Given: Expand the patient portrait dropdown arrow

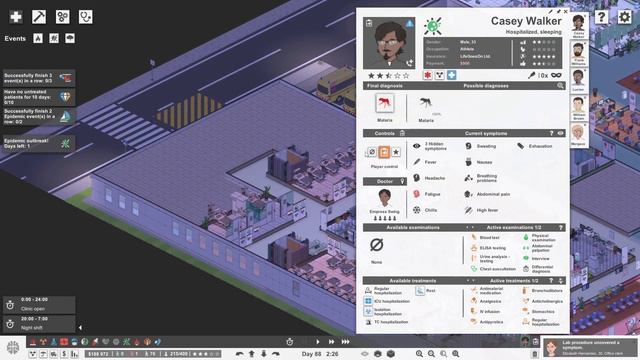Looking at the screenshot, I should [x=389, y=64].
